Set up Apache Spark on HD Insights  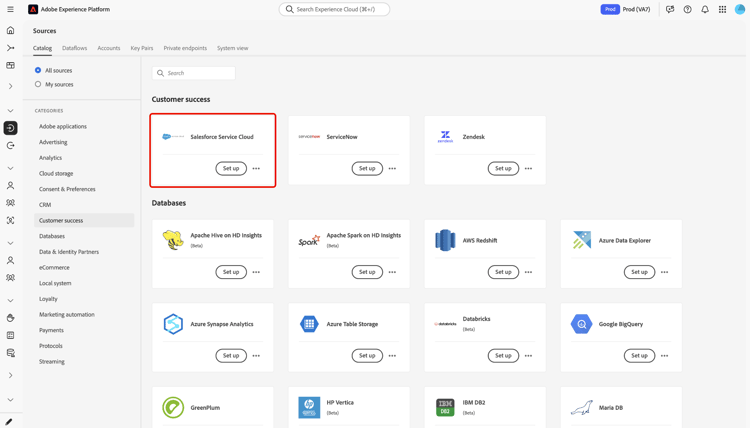[x=367, y=272]
